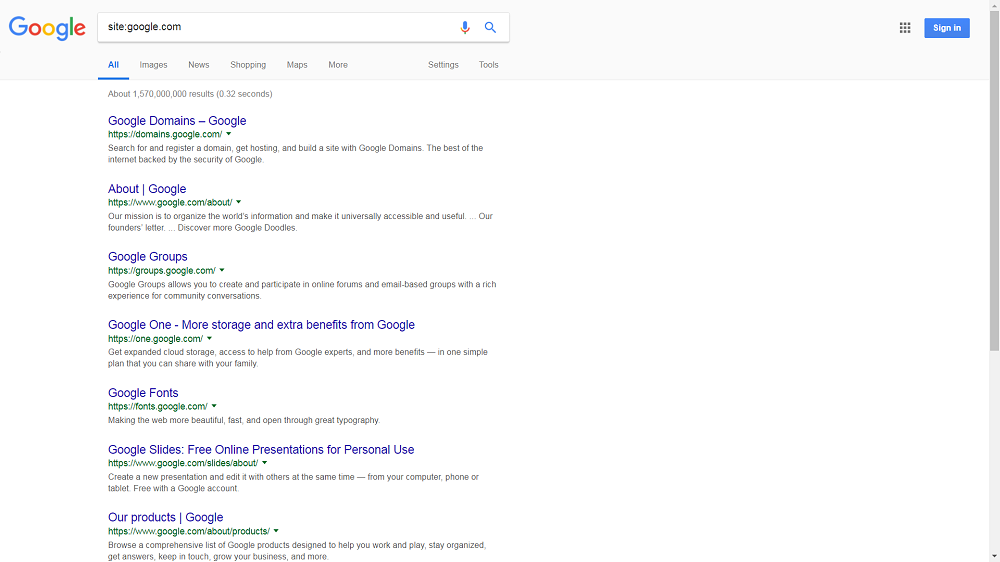This screenshot has height=562, width=1000.
Task: Open the Google Slides result link
Action: click(261, 450)
